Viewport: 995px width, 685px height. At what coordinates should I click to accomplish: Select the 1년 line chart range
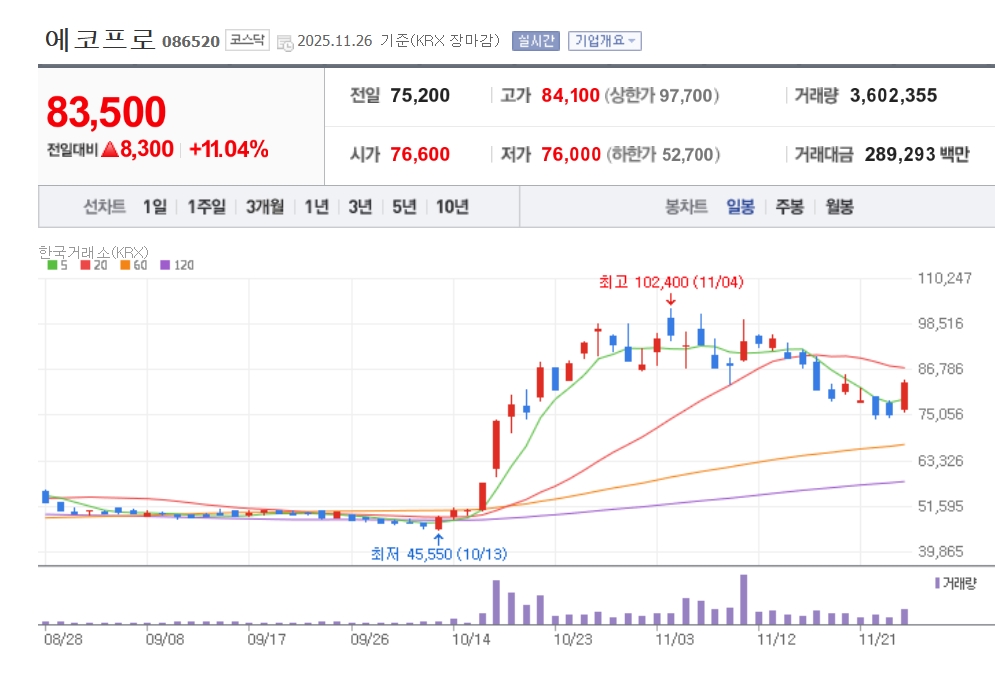click(316, 207)
